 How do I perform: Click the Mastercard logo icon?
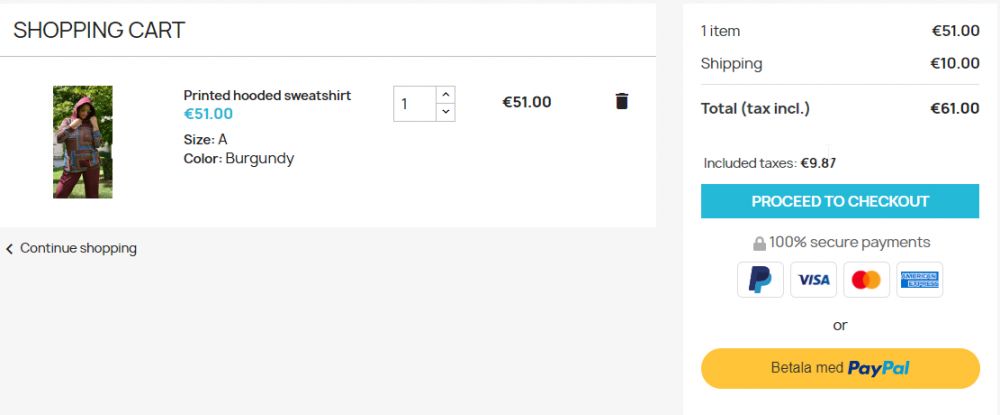(866, 280)
